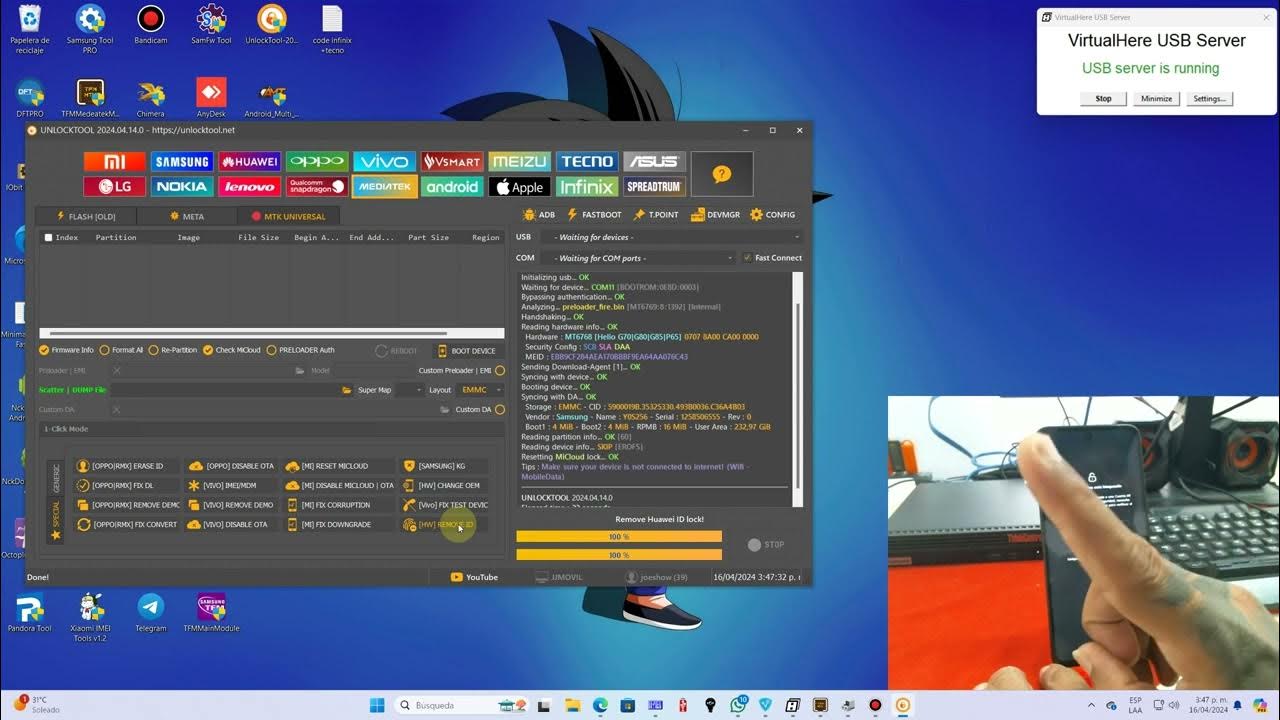Open the Layout EMMC dropdown
Screen dimensions: 1280x720
pos(479,390)
